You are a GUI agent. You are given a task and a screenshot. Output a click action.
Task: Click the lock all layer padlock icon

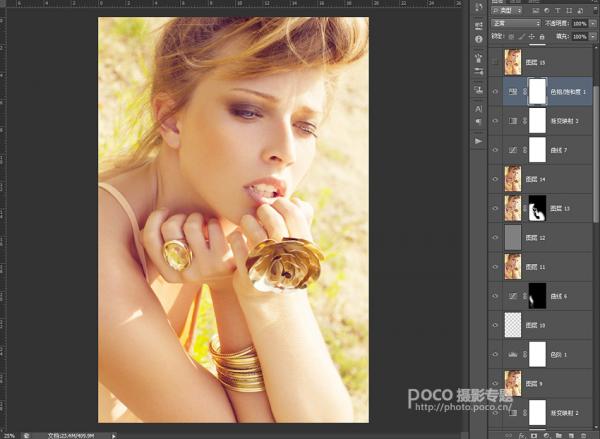pos(542,37)
